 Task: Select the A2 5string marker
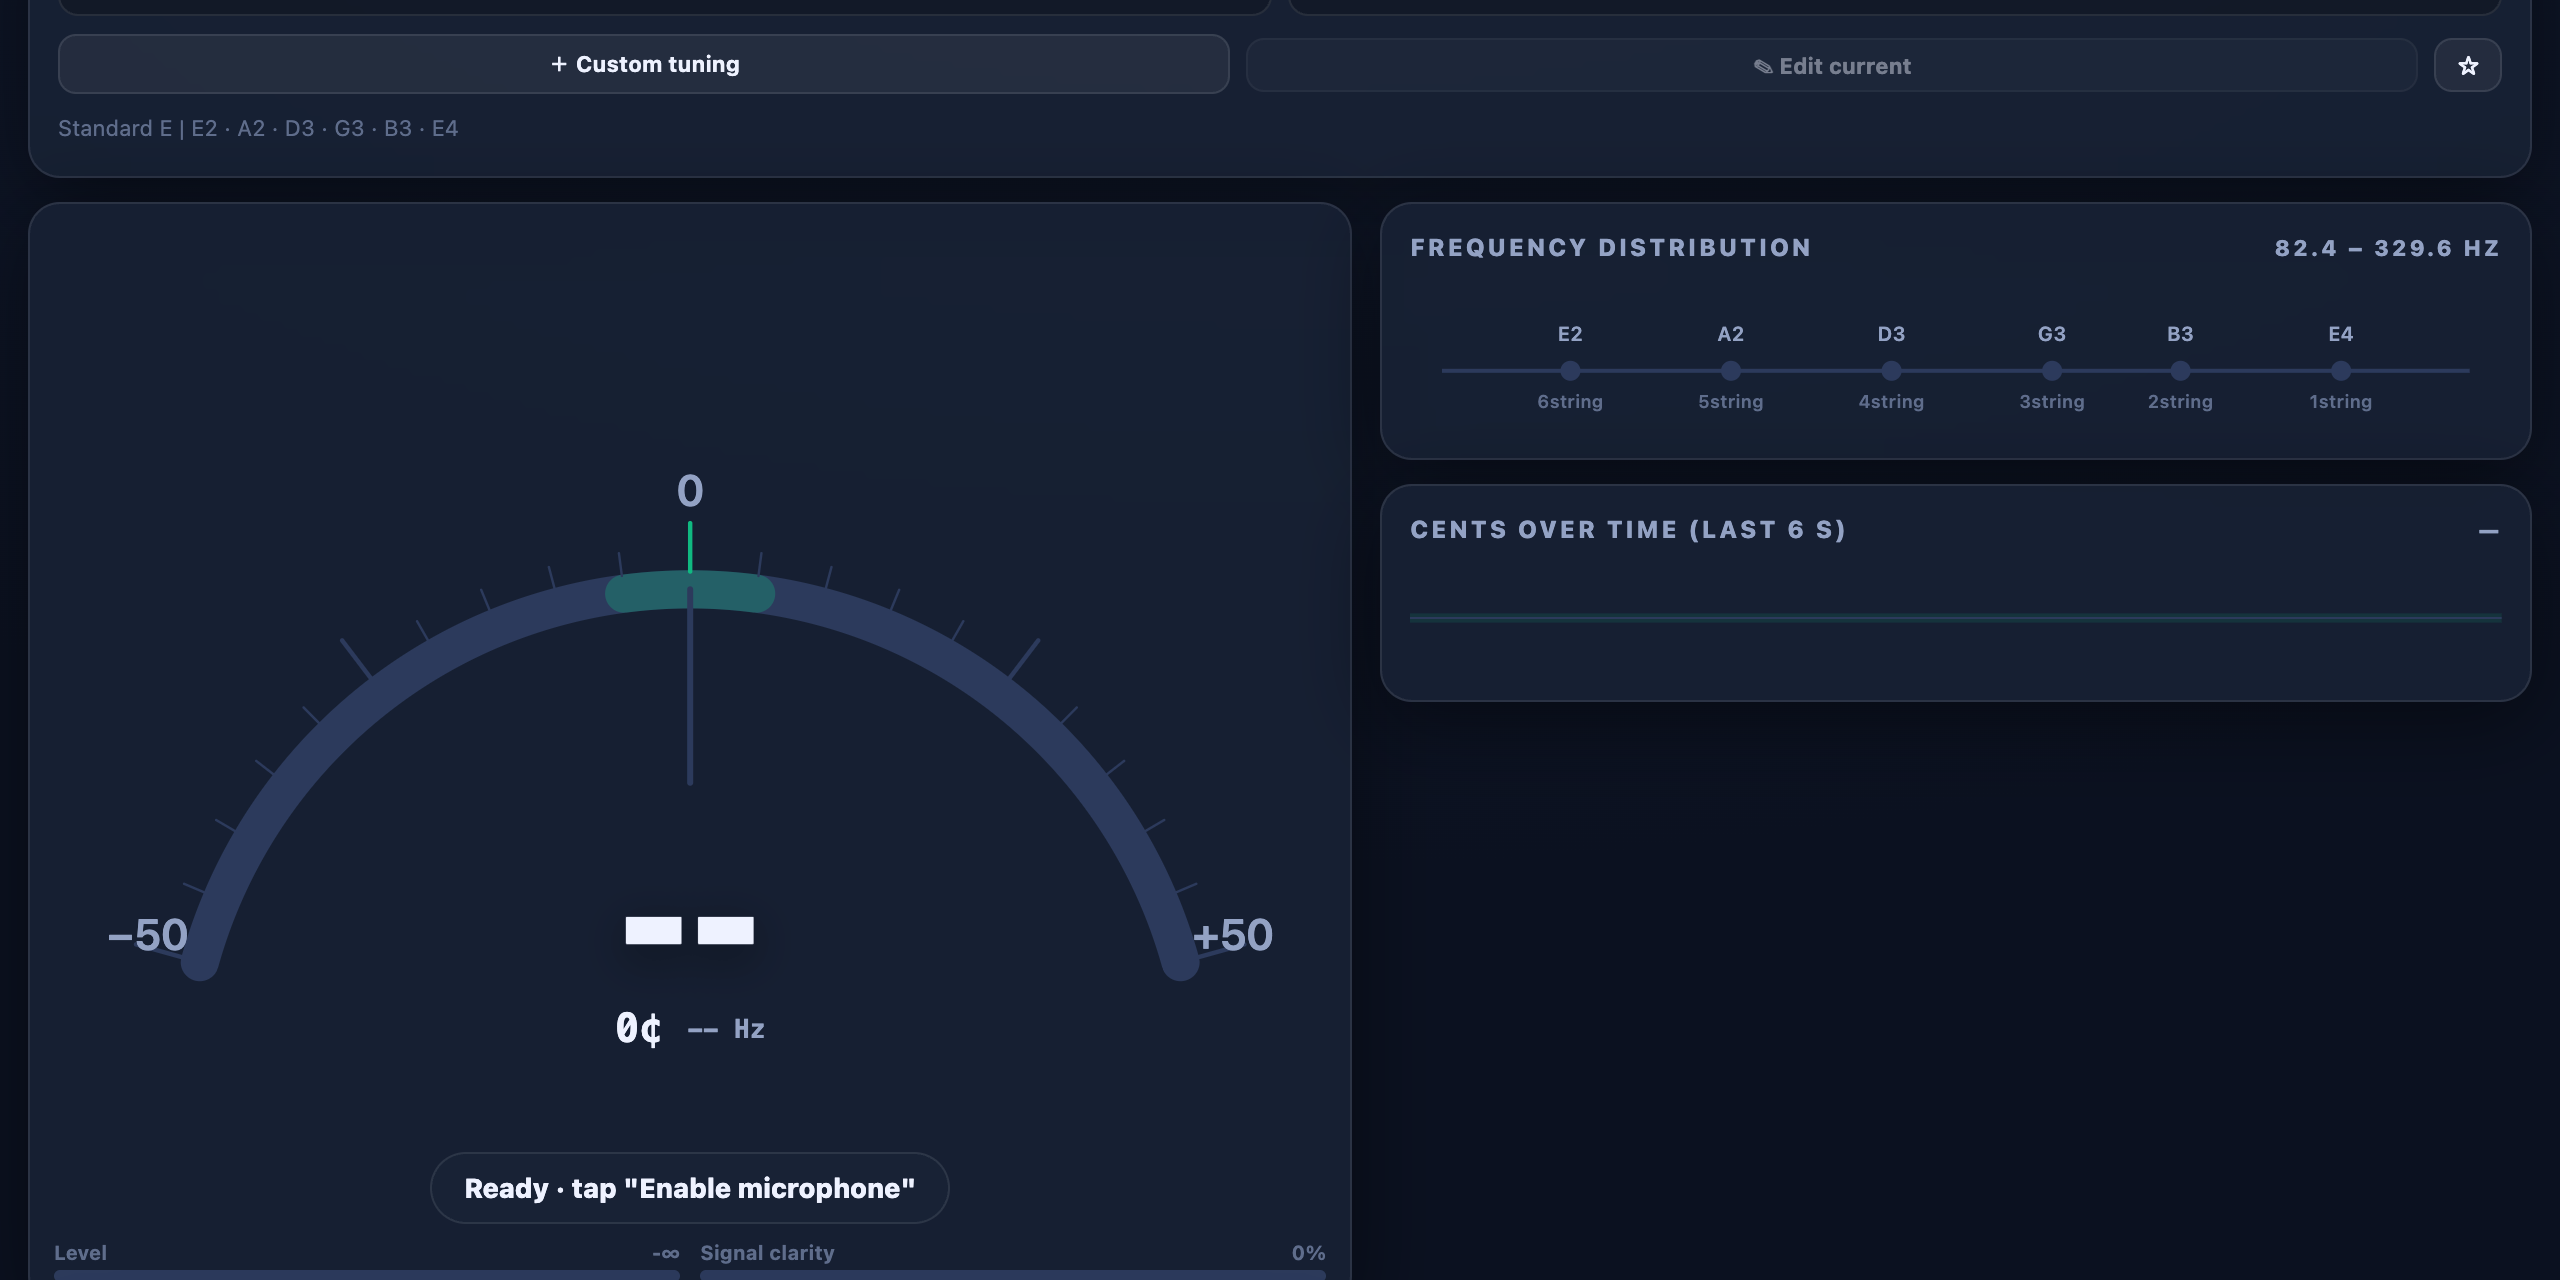click(1730, 370)
